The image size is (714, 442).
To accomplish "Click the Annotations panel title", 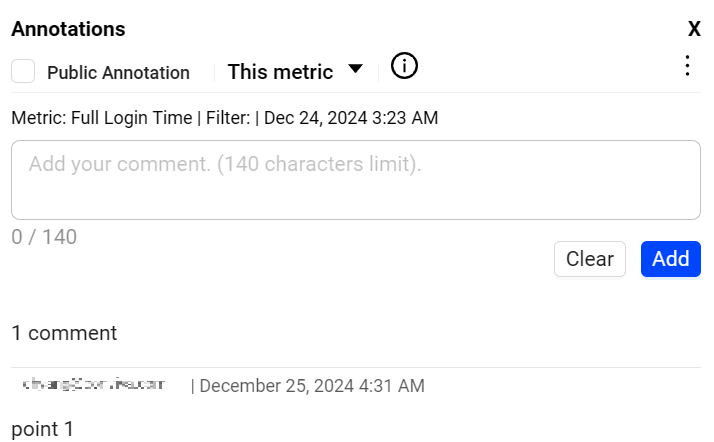I will point(68,29).
